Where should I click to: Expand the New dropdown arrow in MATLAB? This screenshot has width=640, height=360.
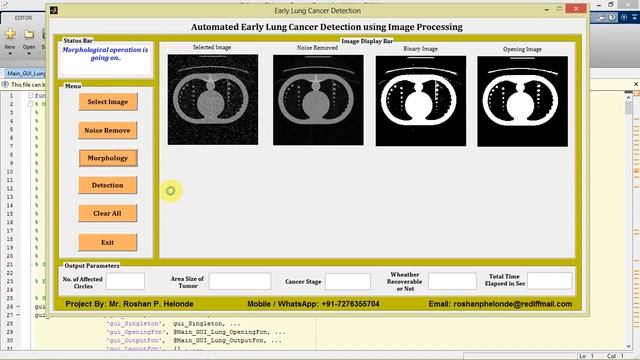coord(10,53)
